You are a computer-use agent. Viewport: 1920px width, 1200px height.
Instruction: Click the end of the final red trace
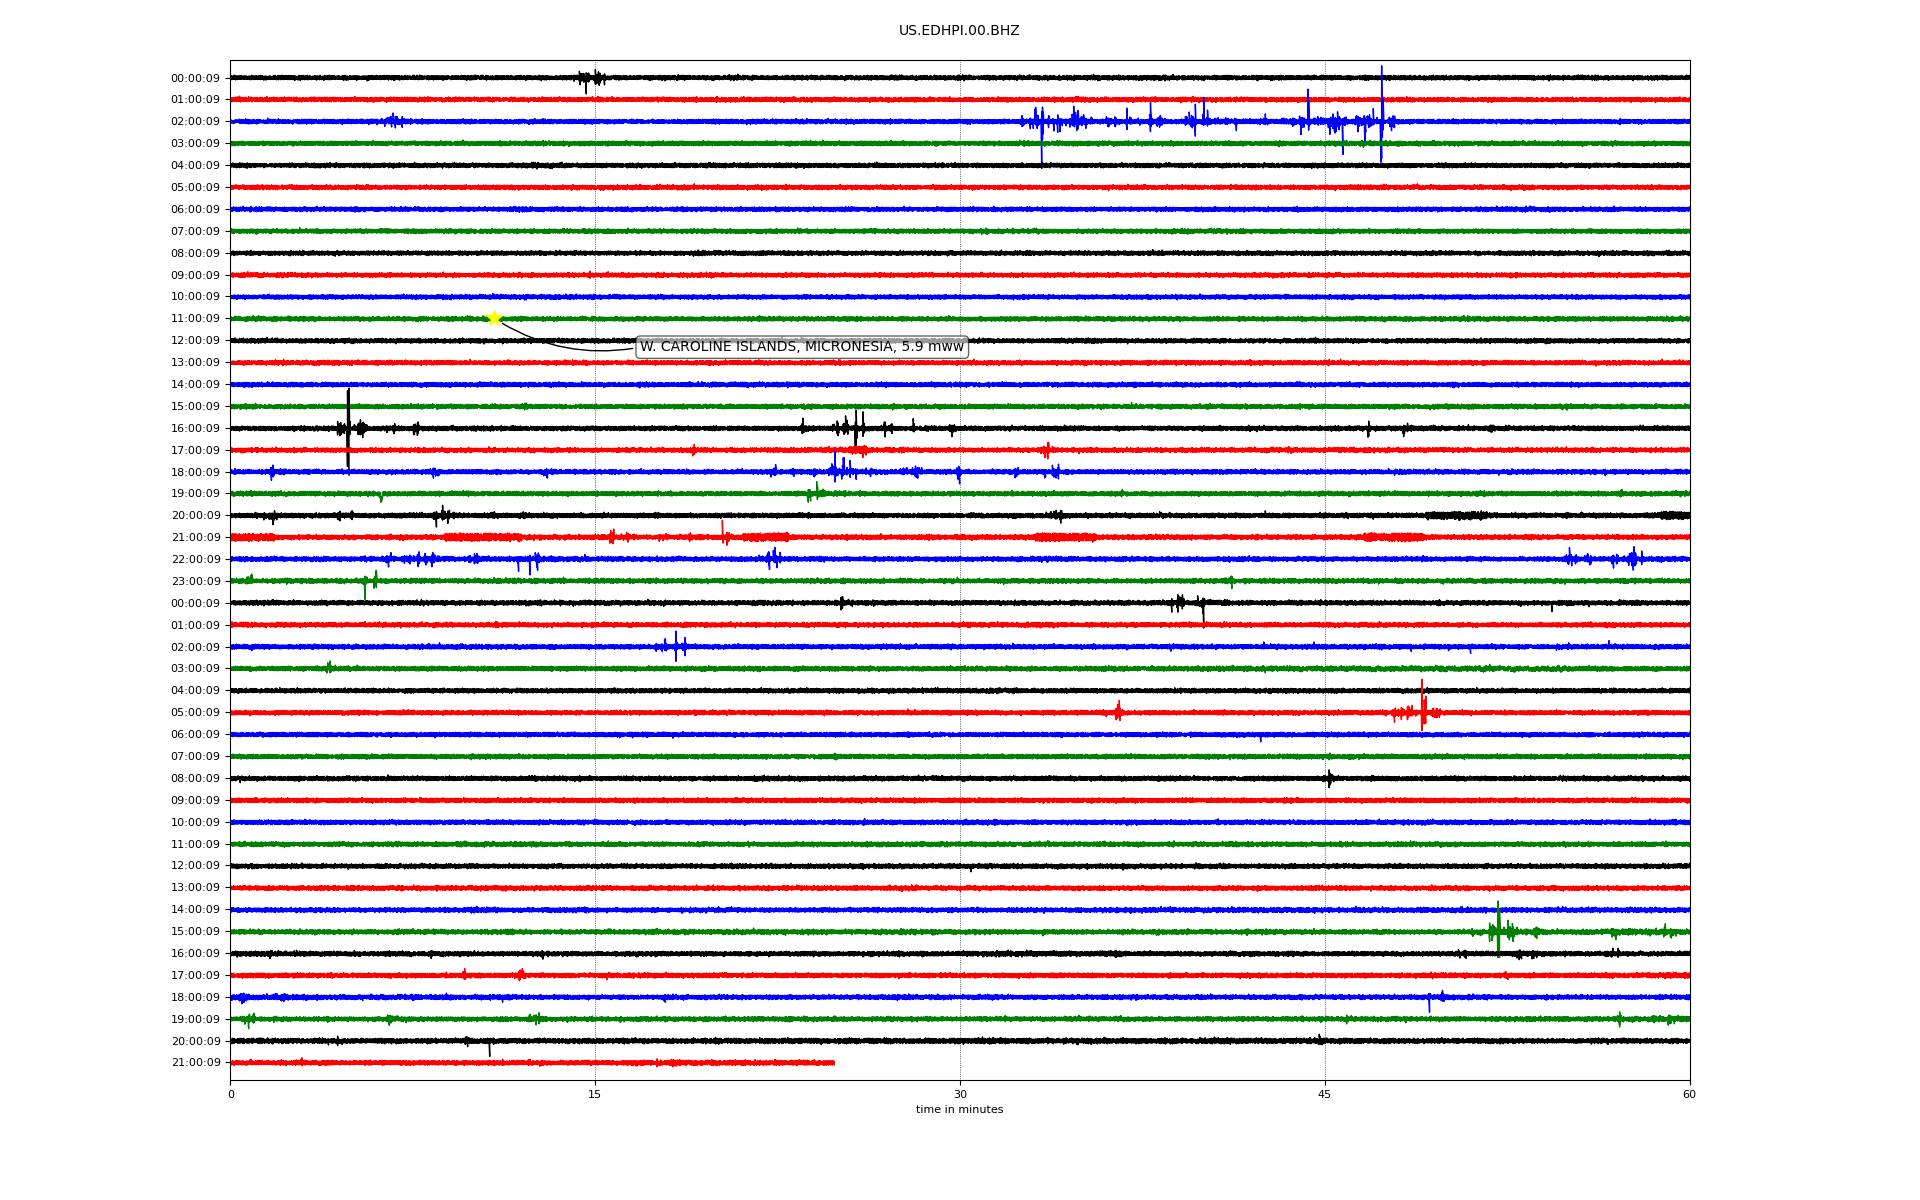pos(833,1062)
